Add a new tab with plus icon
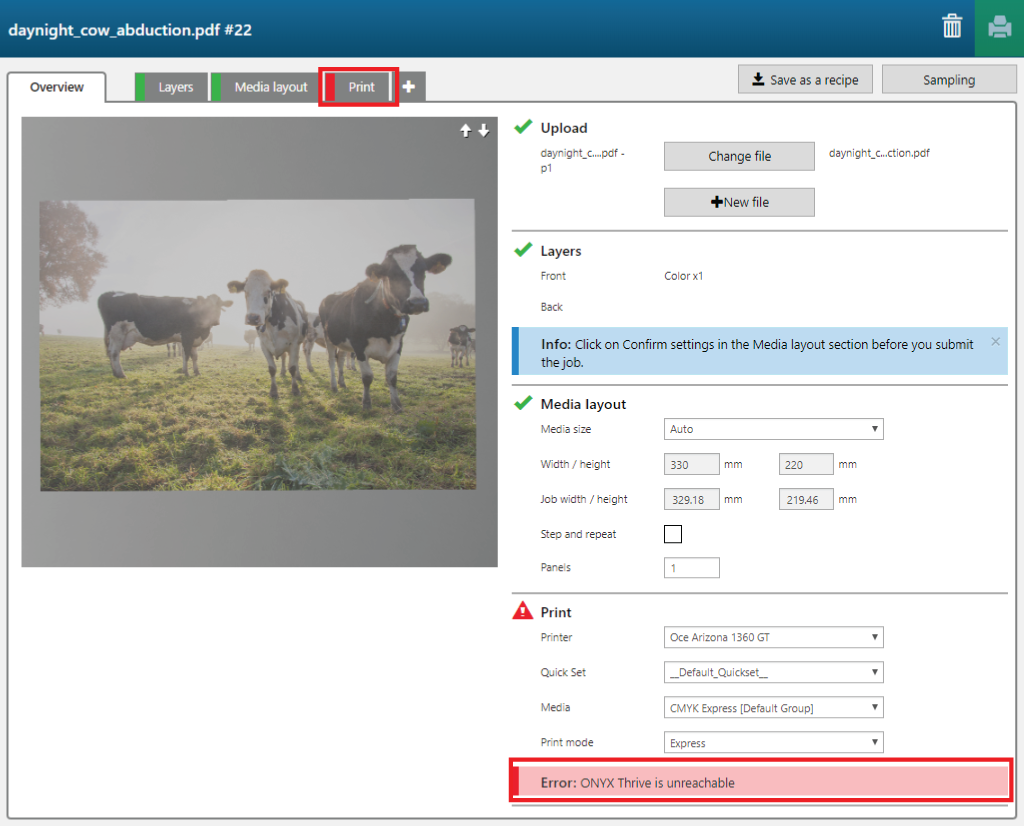 point(409,86)
